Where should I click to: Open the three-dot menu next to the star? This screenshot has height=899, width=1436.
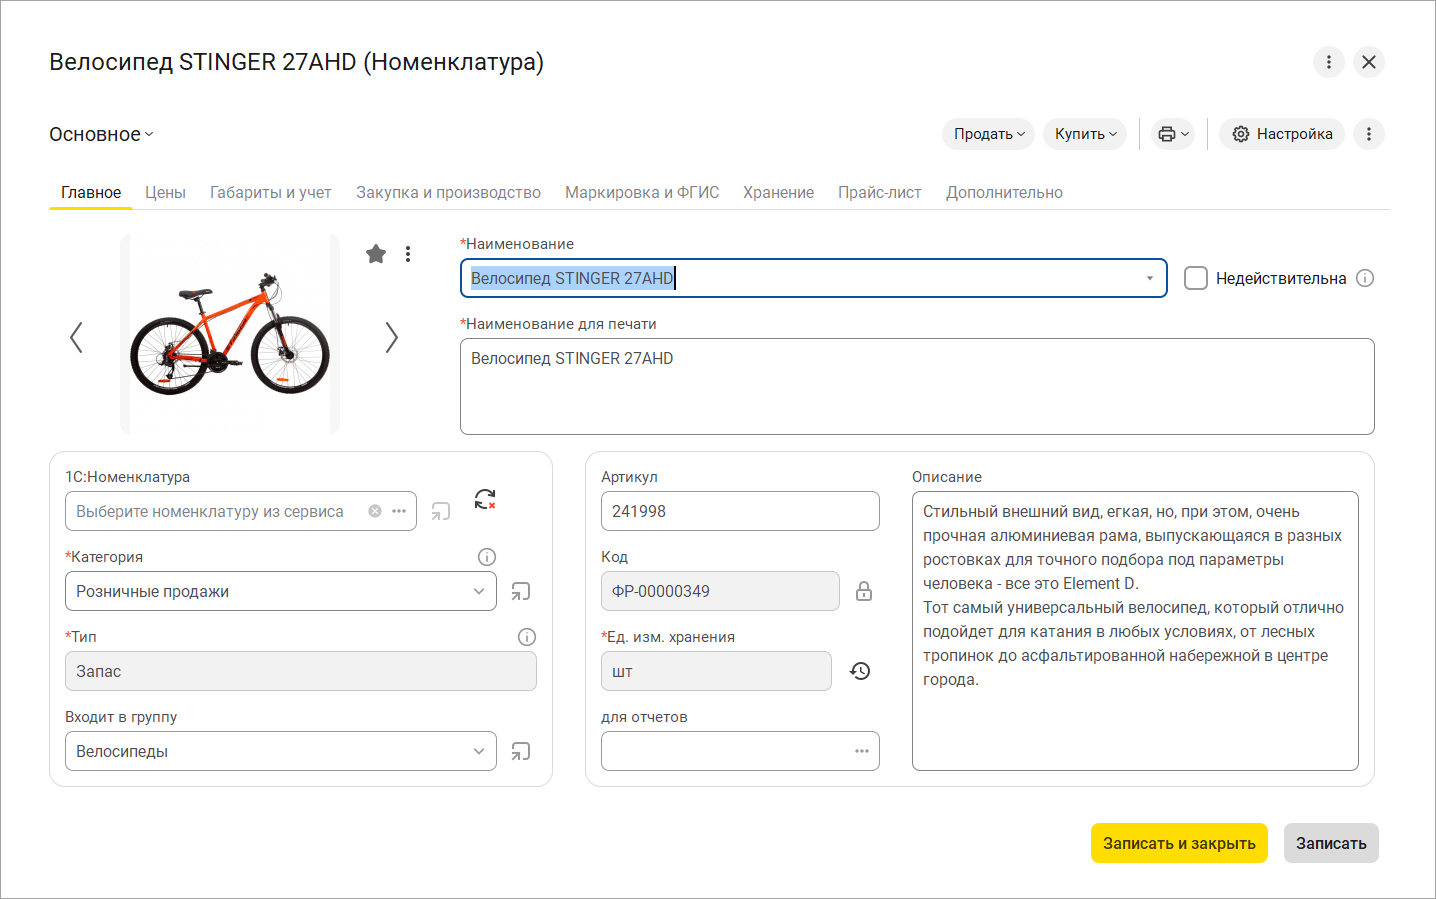pos(408,254)
